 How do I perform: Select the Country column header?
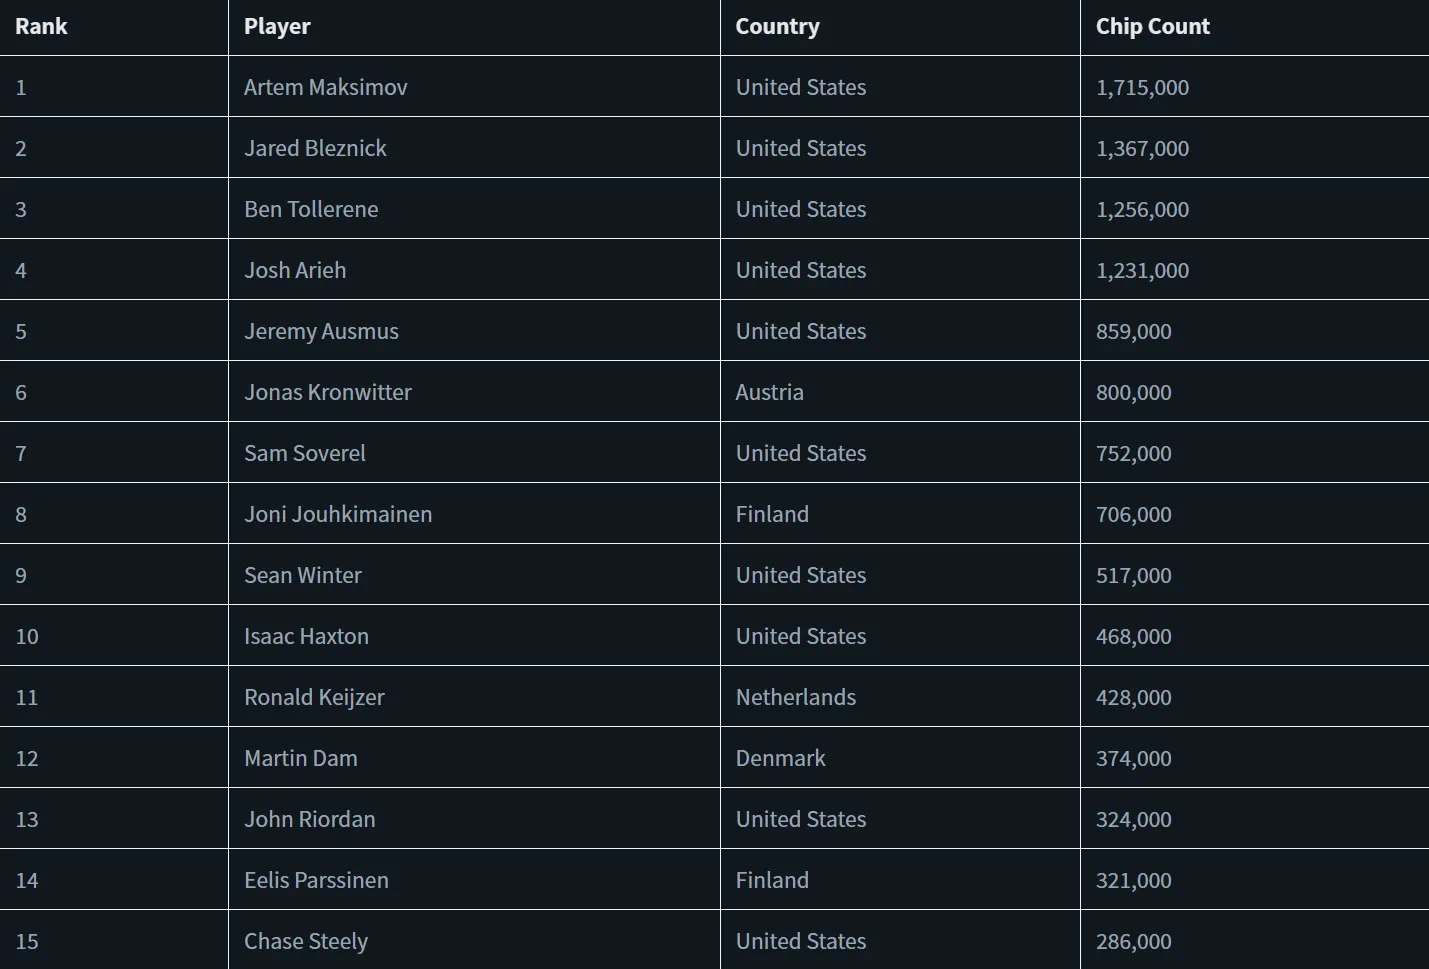[x=777, y=27]
